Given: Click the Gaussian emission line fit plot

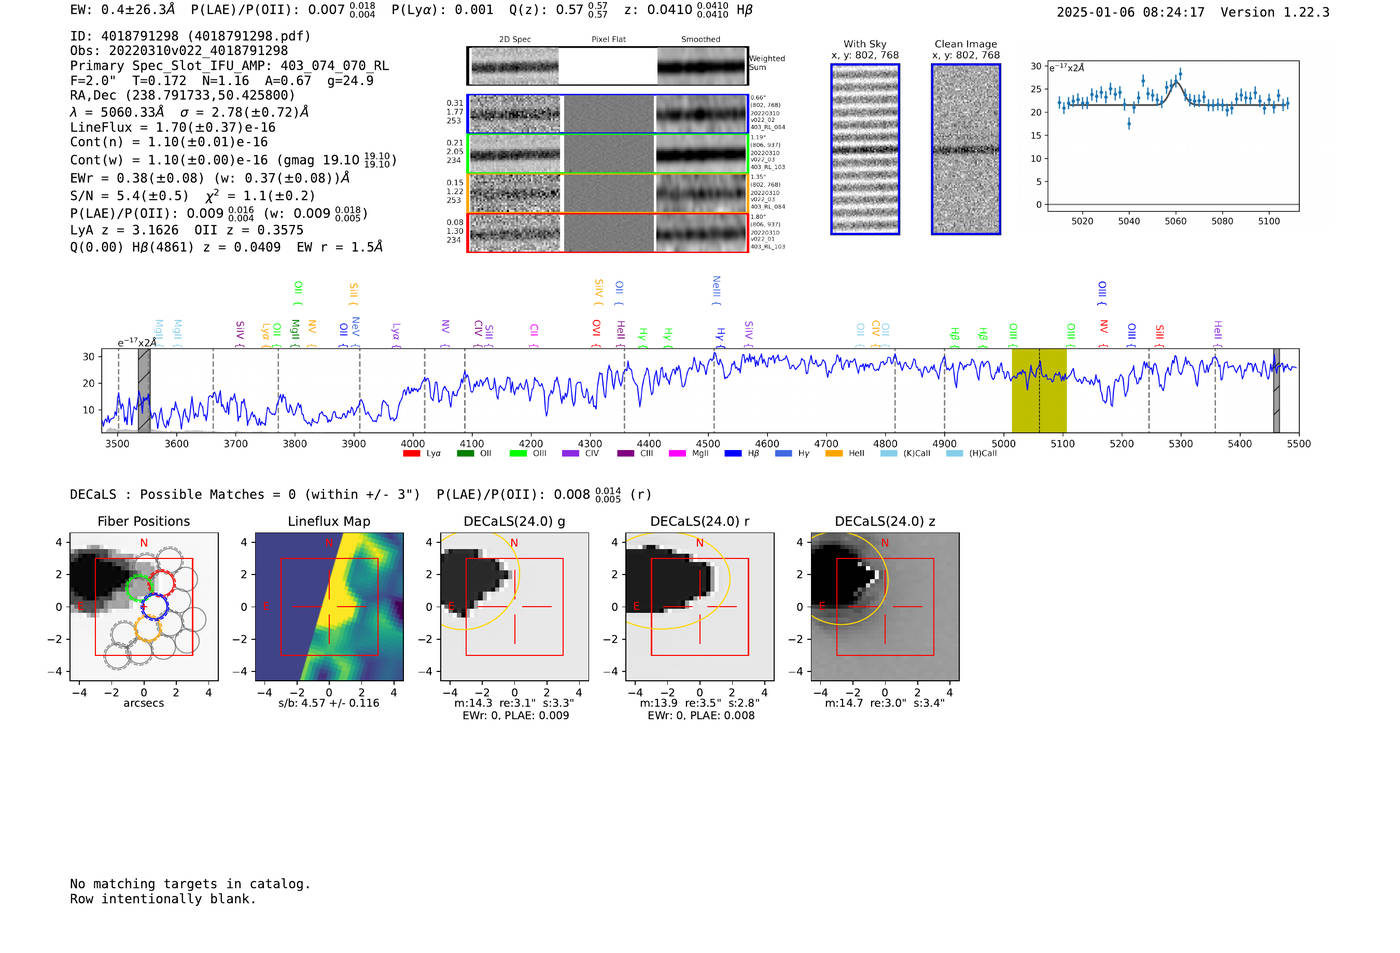Looking at the screenshot, I should point(1172,136).
